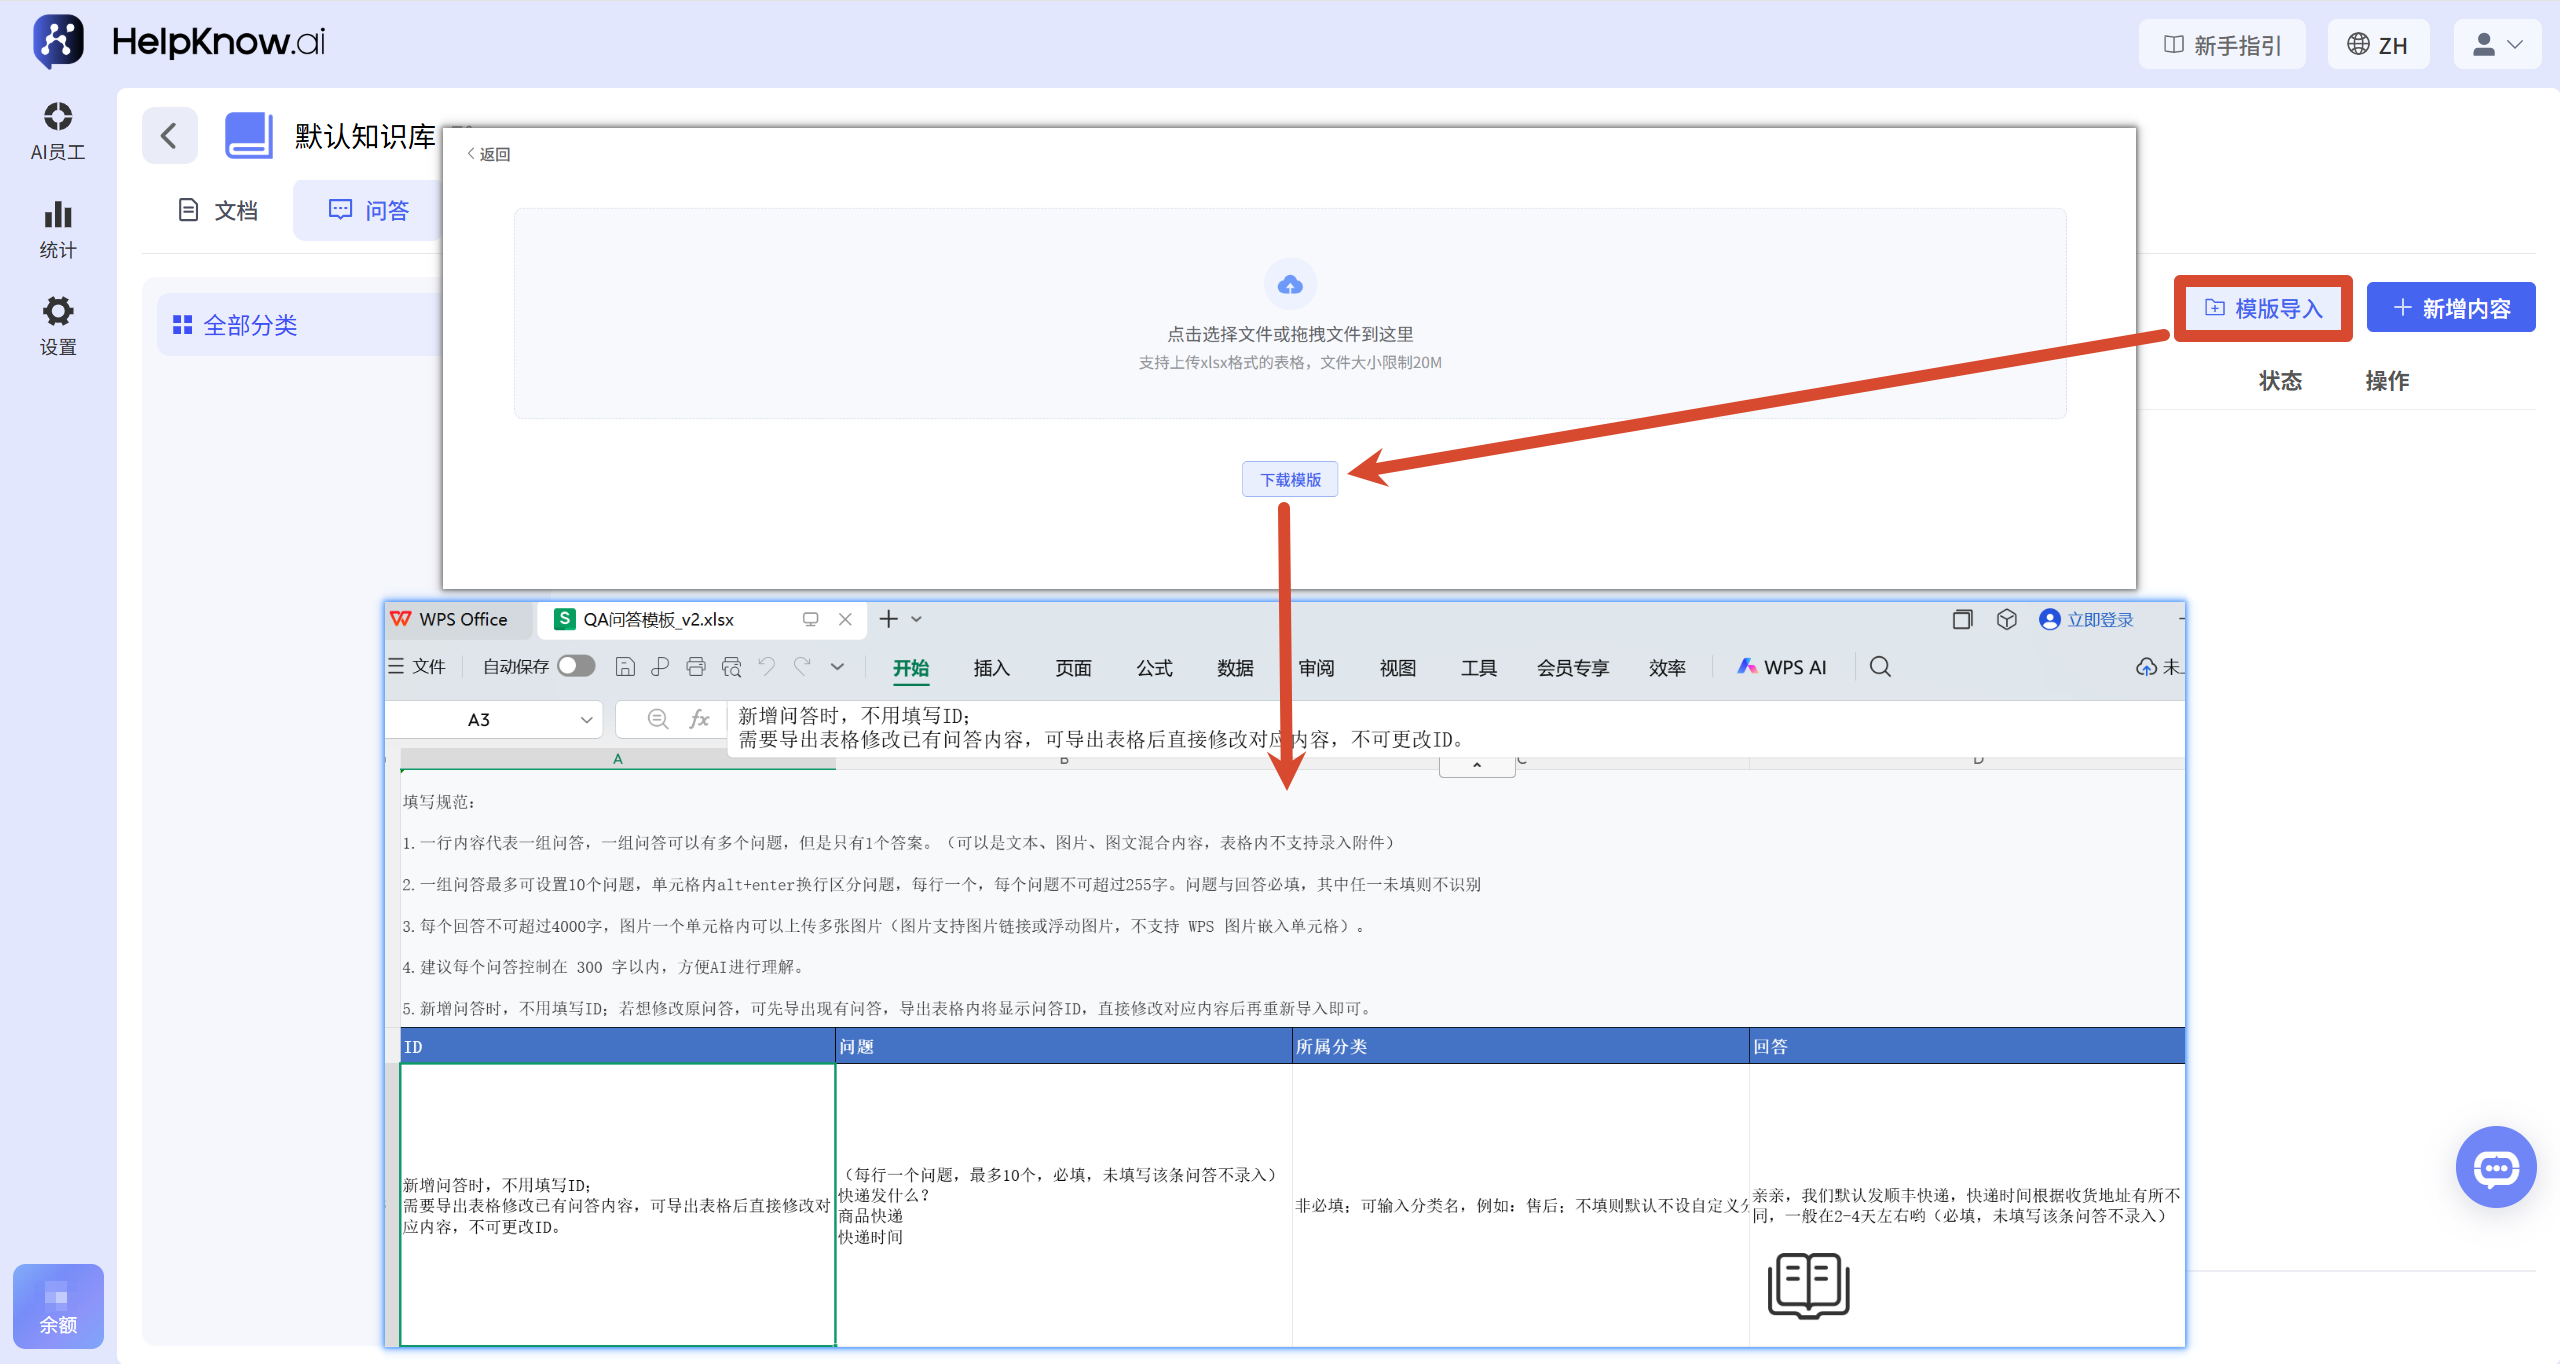Expand the quick access toolbar chevron

[x=838, y=667]
